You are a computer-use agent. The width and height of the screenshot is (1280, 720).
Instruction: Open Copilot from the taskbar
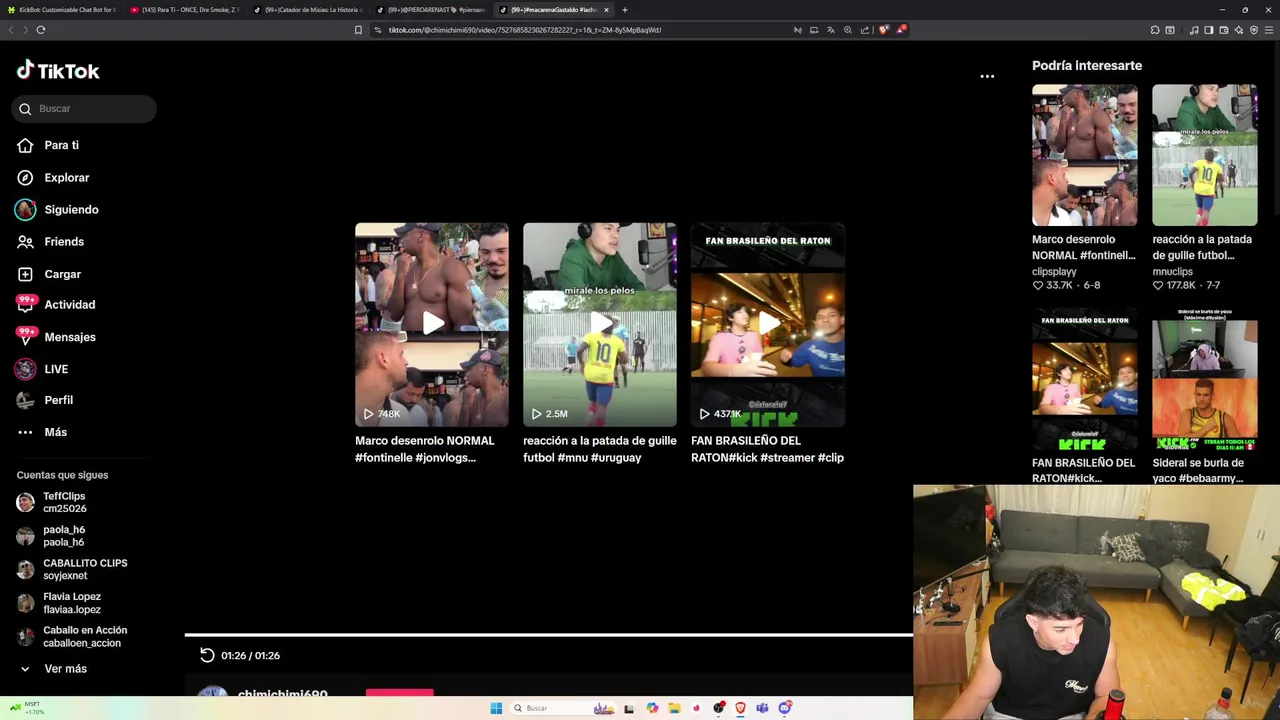click(652, 708)
